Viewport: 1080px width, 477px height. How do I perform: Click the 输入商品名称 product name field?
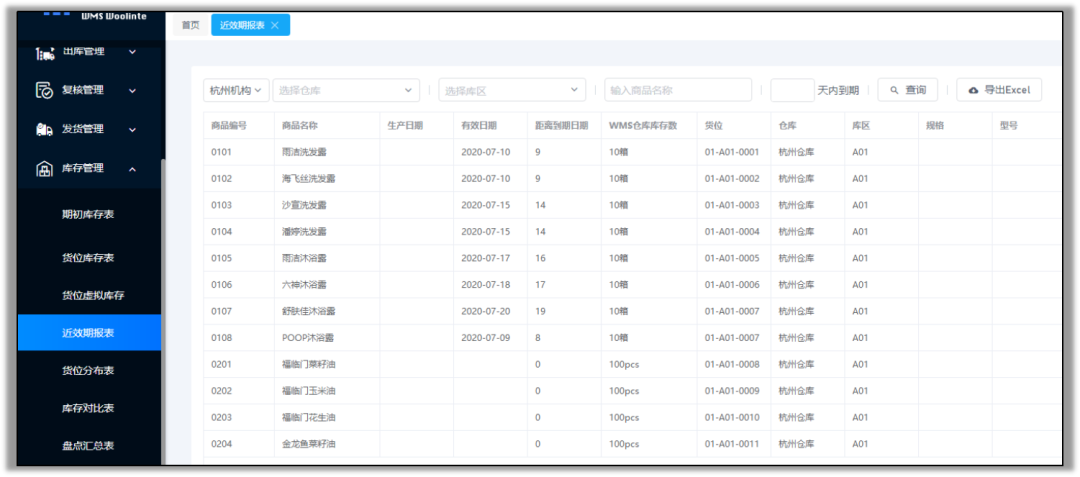click(x=677, y=90)
